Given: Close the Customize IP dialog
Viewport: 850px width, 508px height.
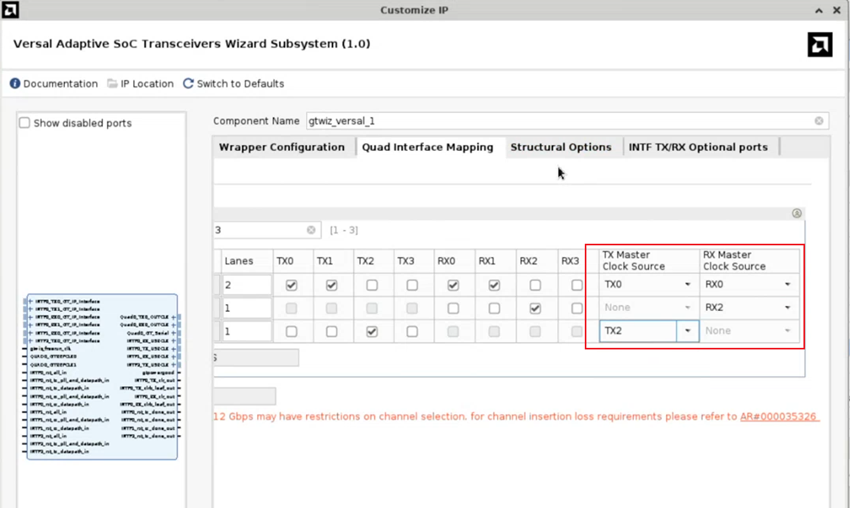Looking at the screenshot, I should tap(836, 10).
